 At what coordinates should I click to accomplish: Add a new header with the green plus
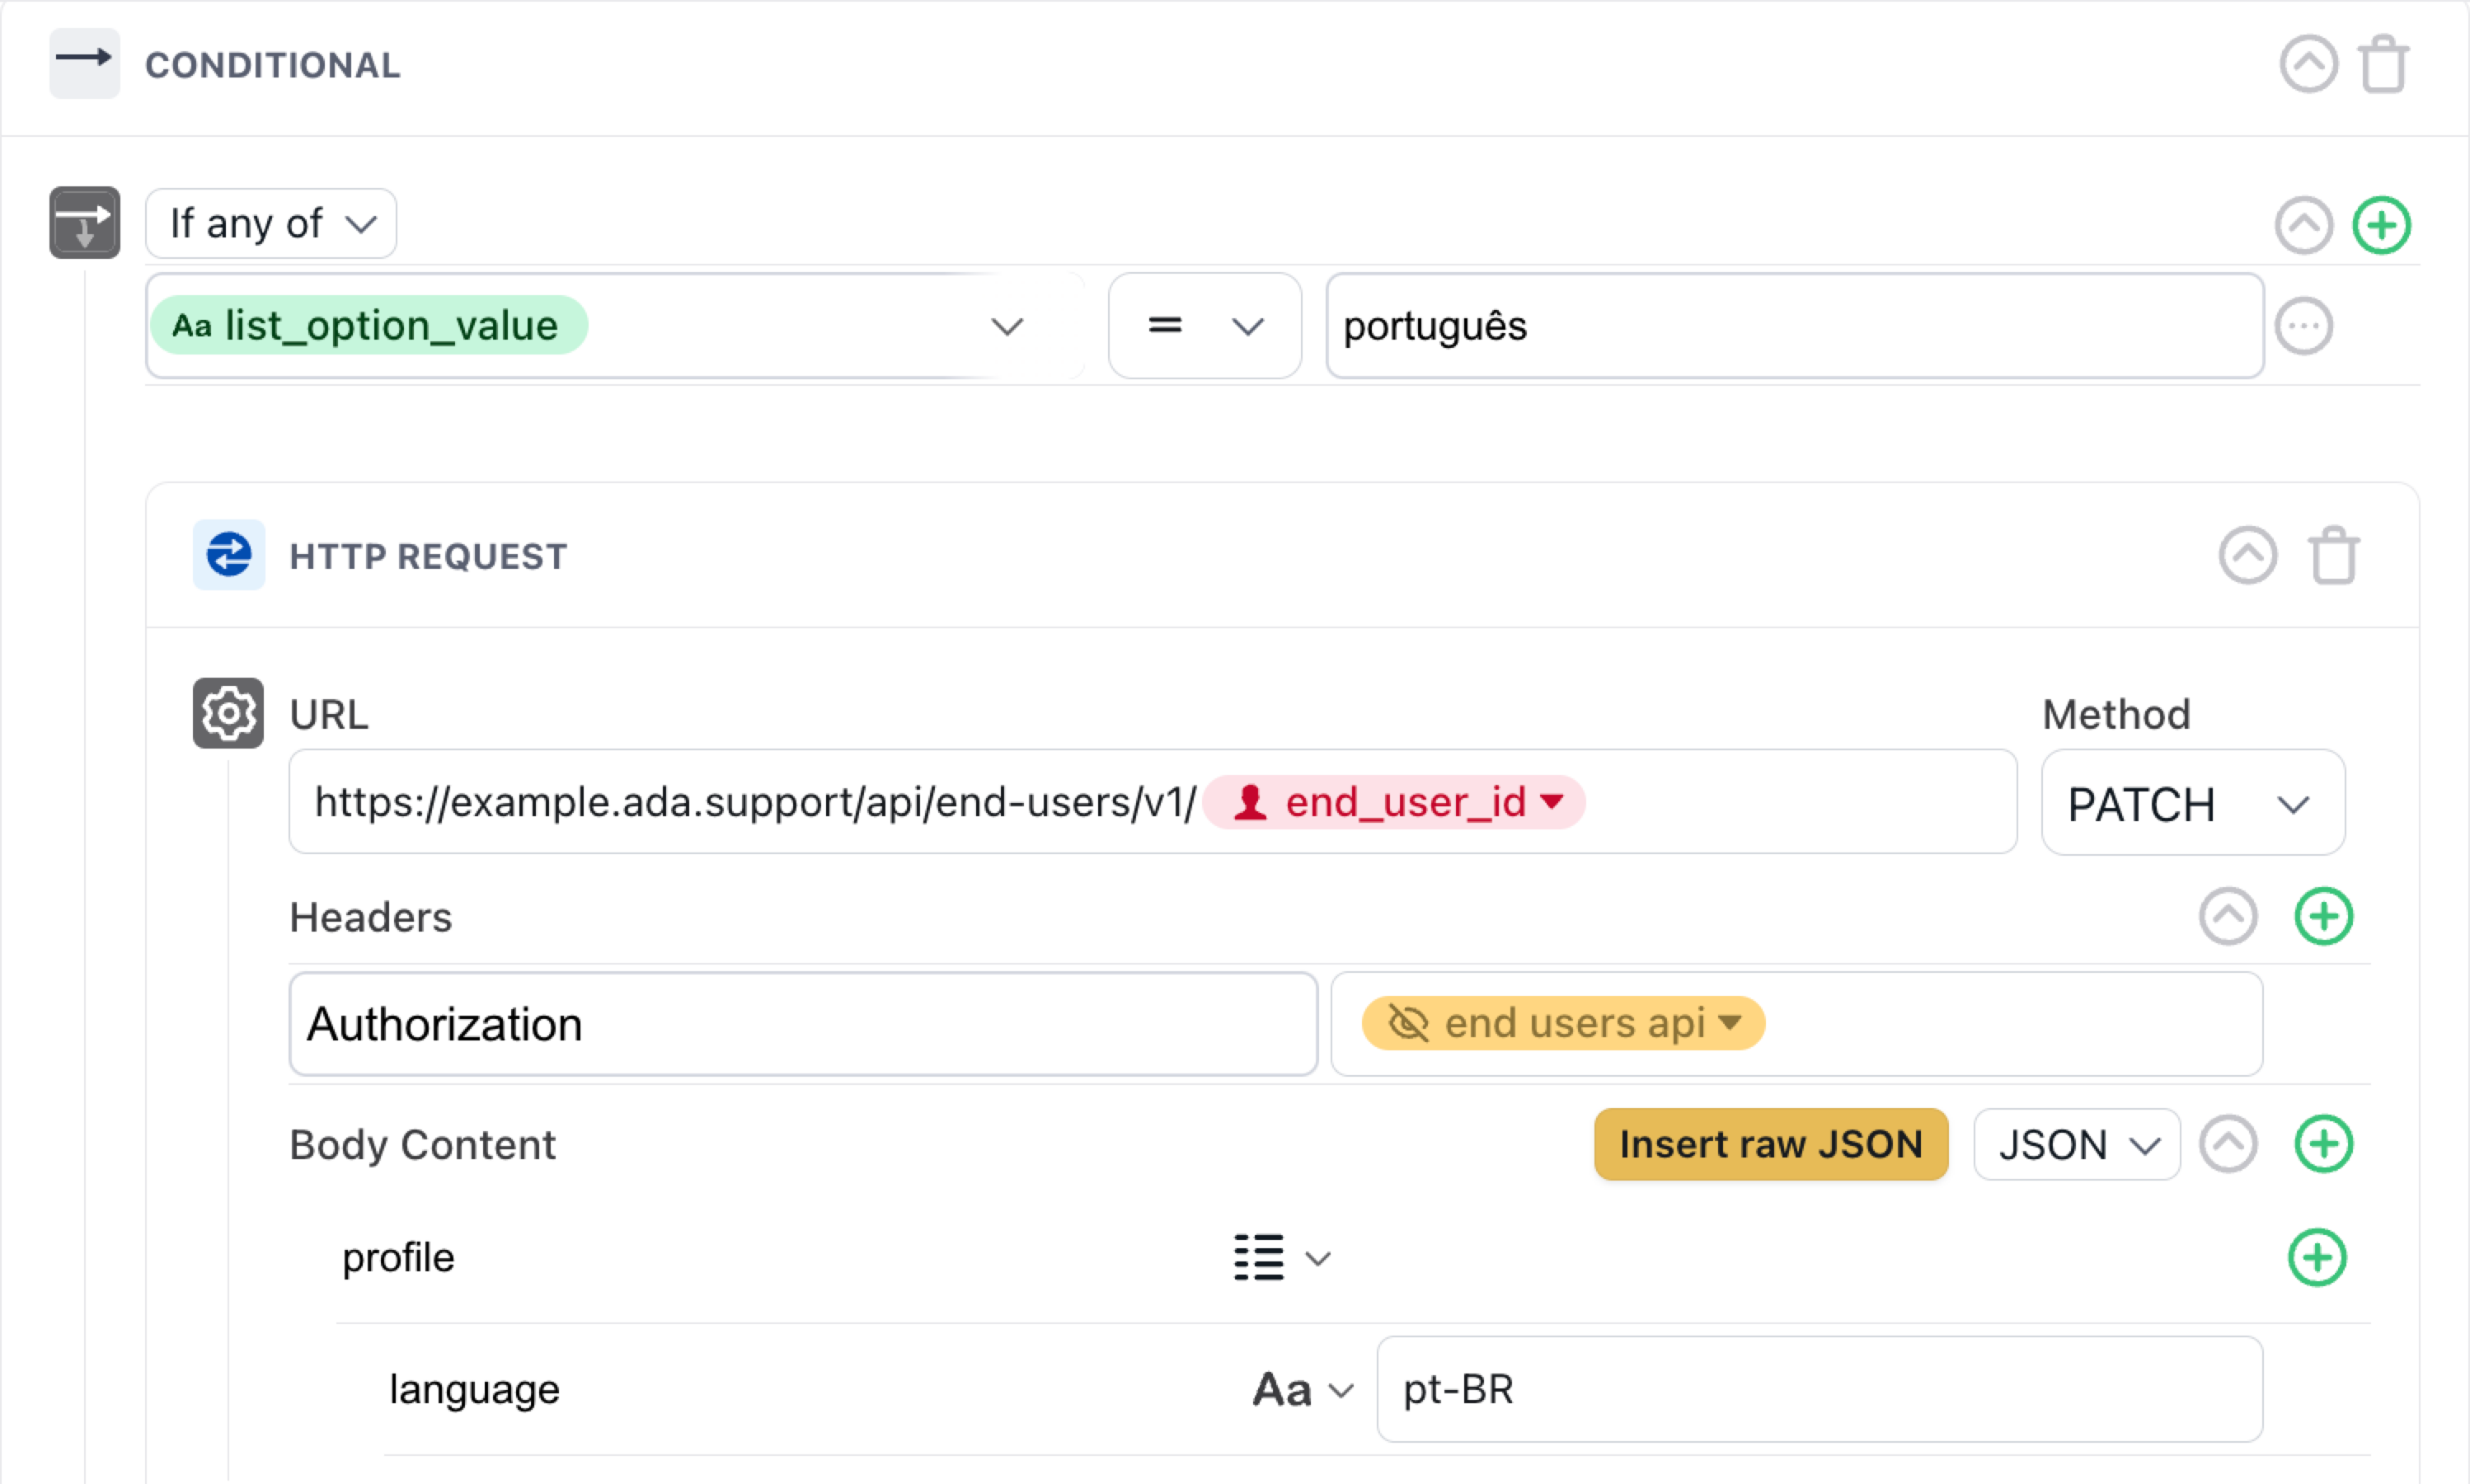2324,916
